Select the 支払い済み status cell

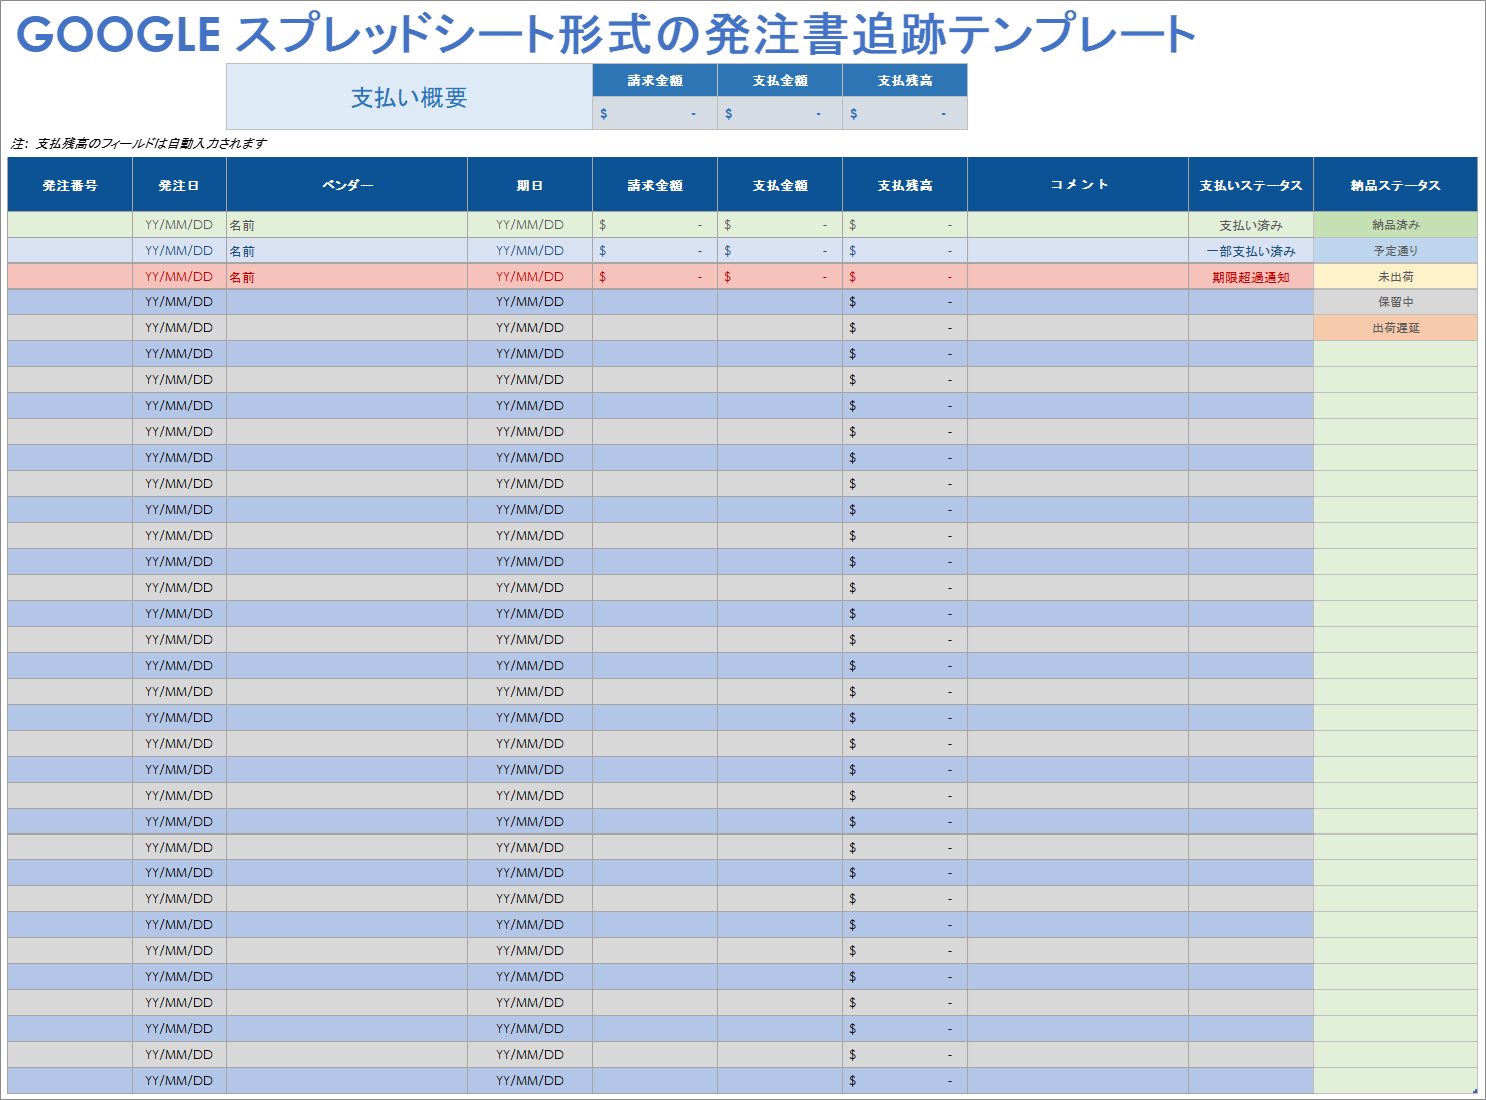pos(1250,225)
